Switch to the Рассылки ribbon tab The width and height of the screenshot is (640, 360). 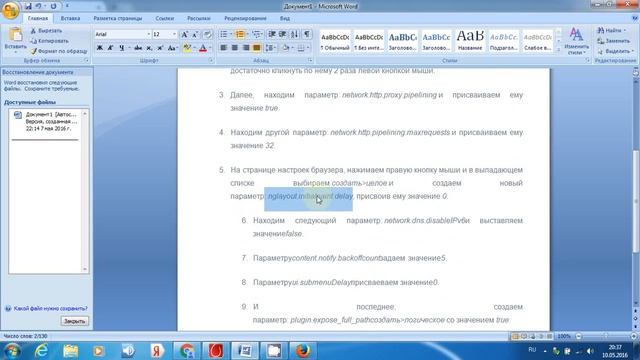pyautogui.click(x=199, y=18)
